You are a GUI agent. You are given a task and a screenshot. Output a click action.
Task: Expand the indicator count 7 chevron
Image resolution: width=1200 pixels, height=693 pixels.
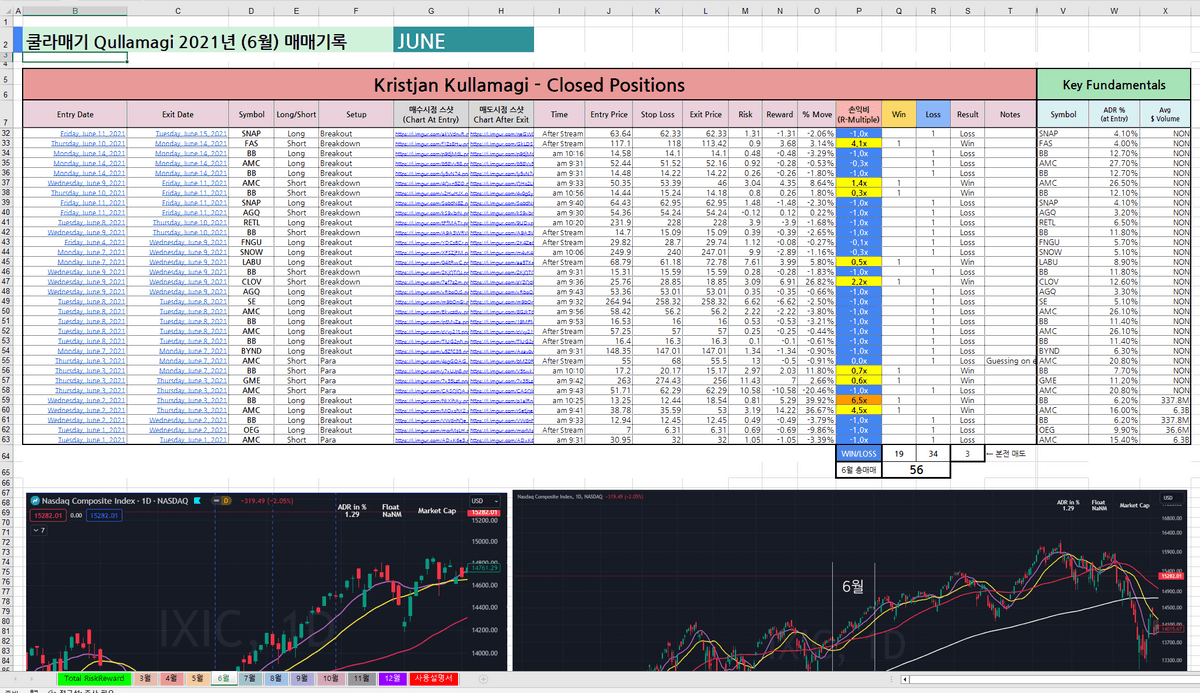coord(38,531)
